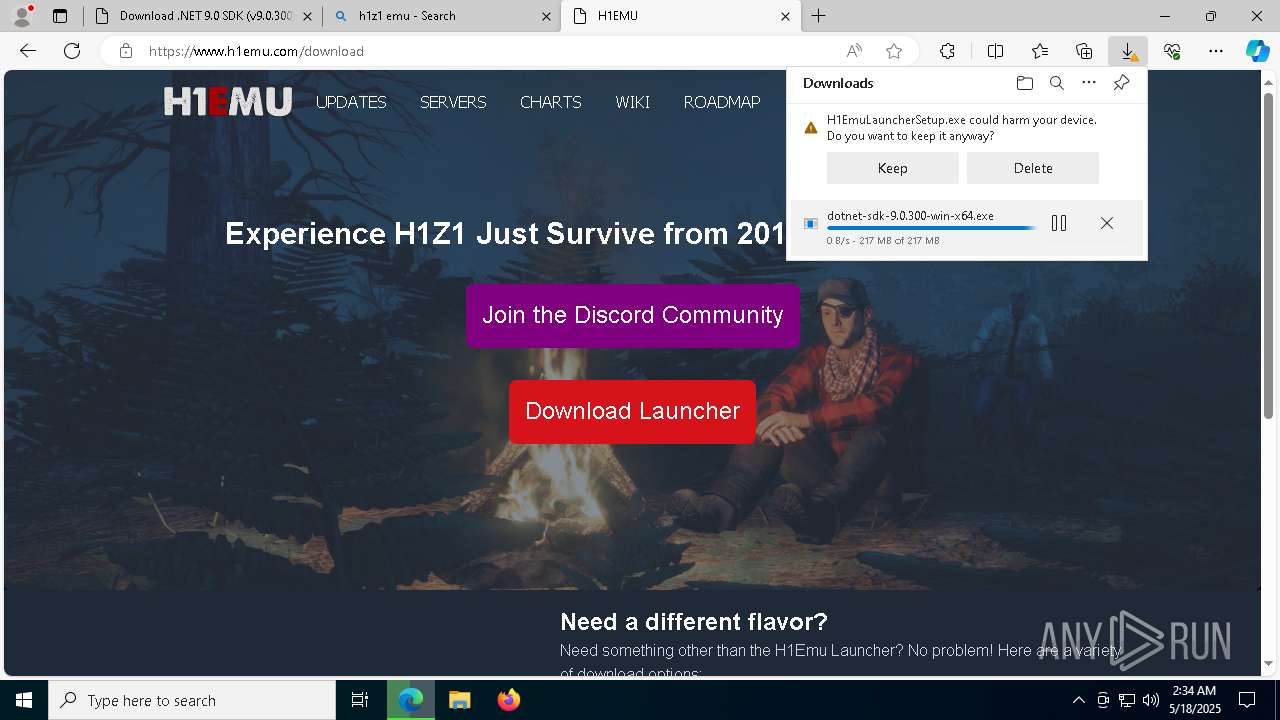Image resolution: width=1280 pixels, height=720 pixels.
Task: Close the H1EMU tab
Action: click(785, 16)
